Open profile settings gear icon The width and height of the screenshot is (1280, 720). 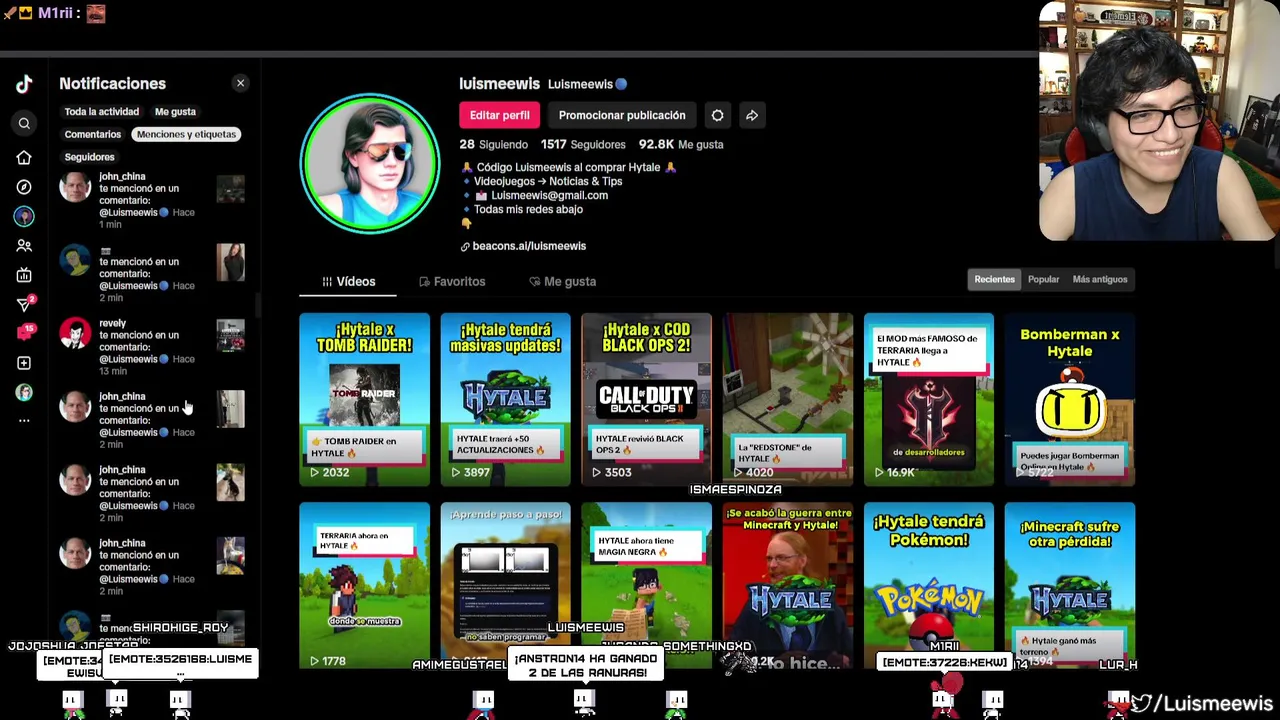717,115
